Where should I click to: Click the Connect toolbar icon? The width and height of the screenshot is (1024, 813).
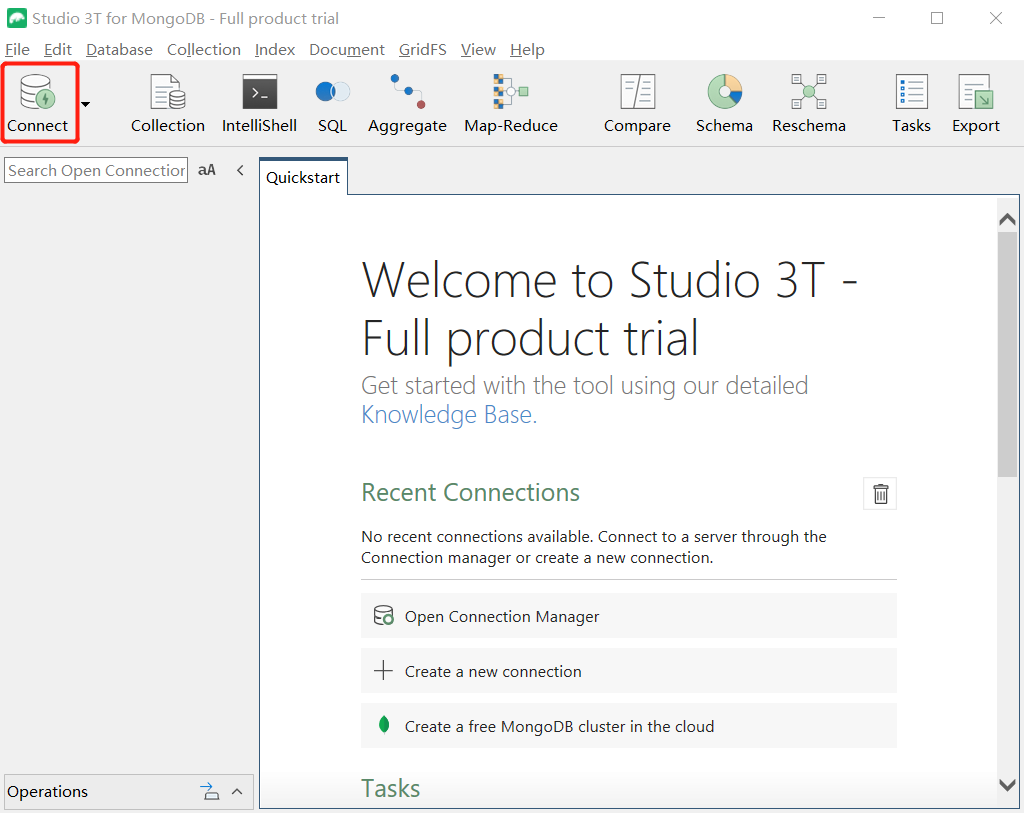[37, 103]
